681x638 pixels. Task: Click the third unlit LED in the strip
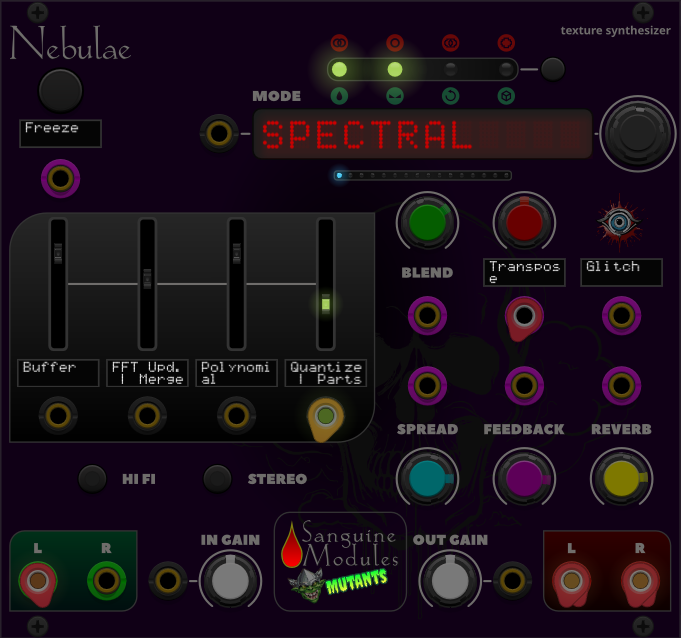coord(450,69)
